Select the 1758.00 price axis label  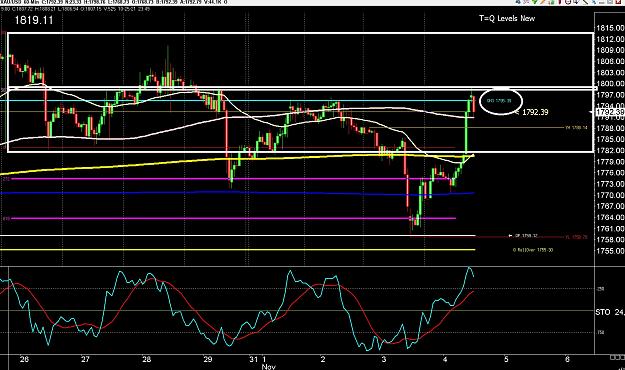610,240
